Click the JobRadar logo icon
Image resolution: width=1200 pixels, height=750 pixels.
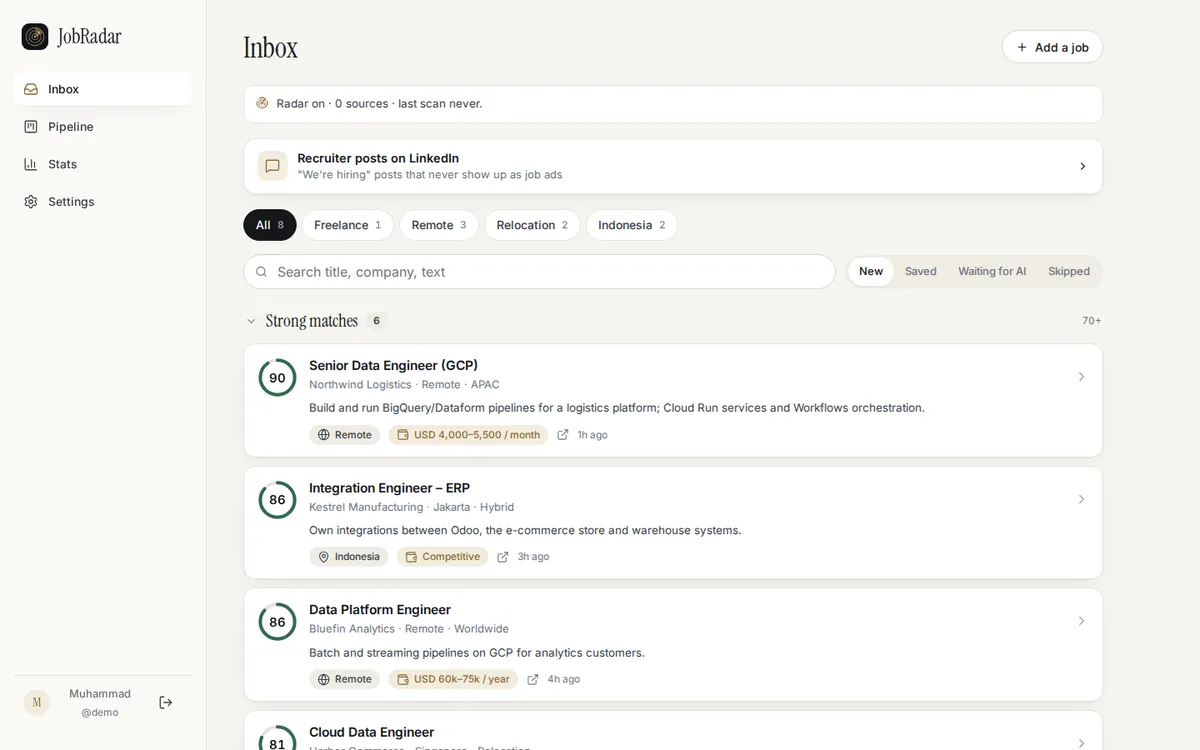point(35,37)
